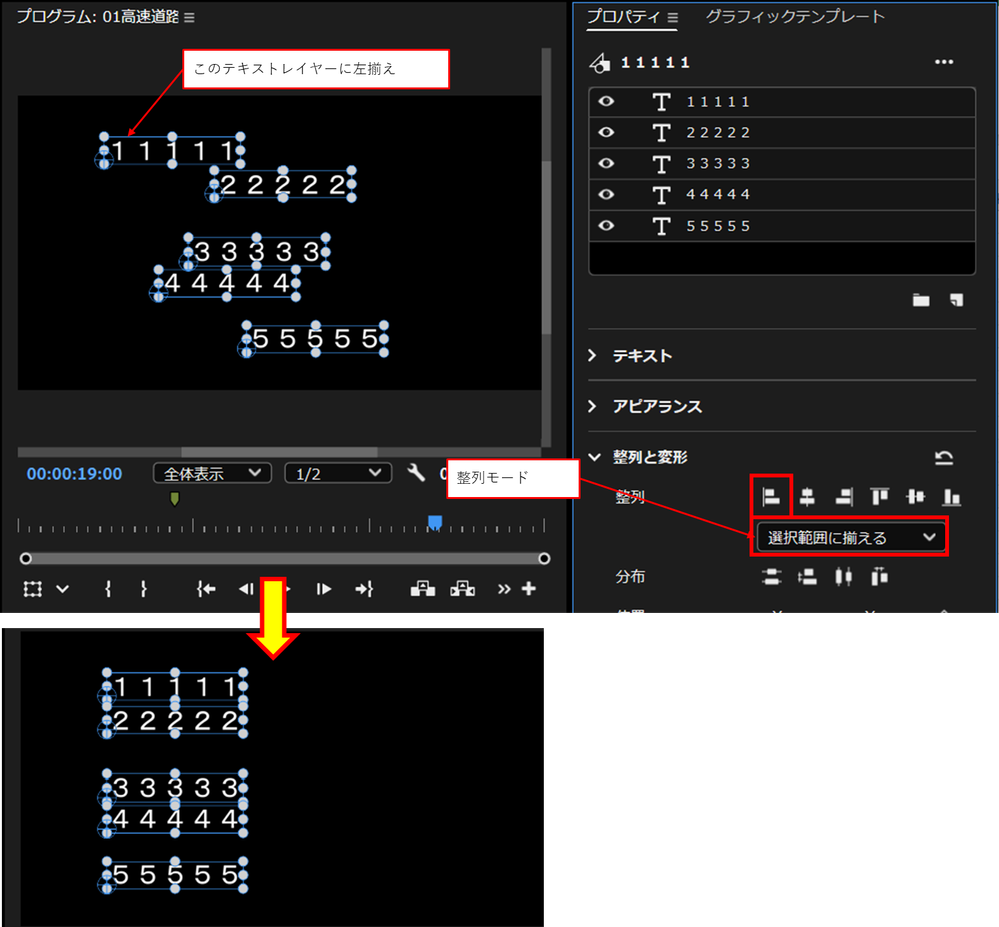Select the 55555 layer row
The height and width of the screenshot is (927, 999).
pos(782,226)
